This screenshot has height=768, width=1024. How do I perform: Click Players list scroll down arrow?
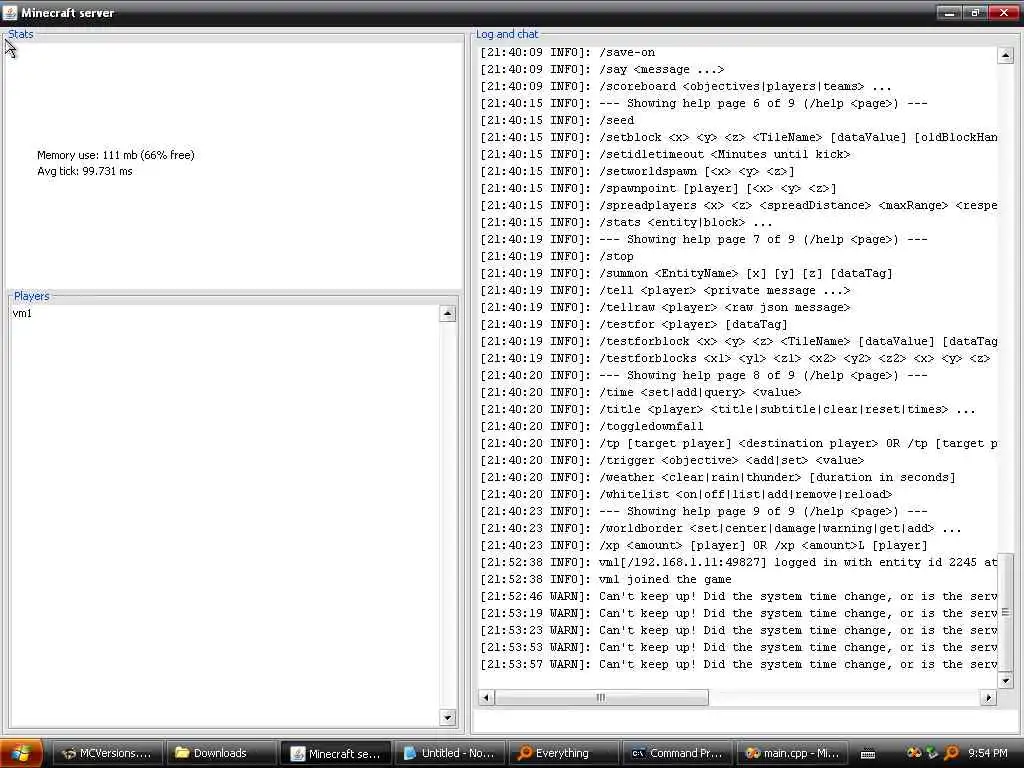(447, 718)
